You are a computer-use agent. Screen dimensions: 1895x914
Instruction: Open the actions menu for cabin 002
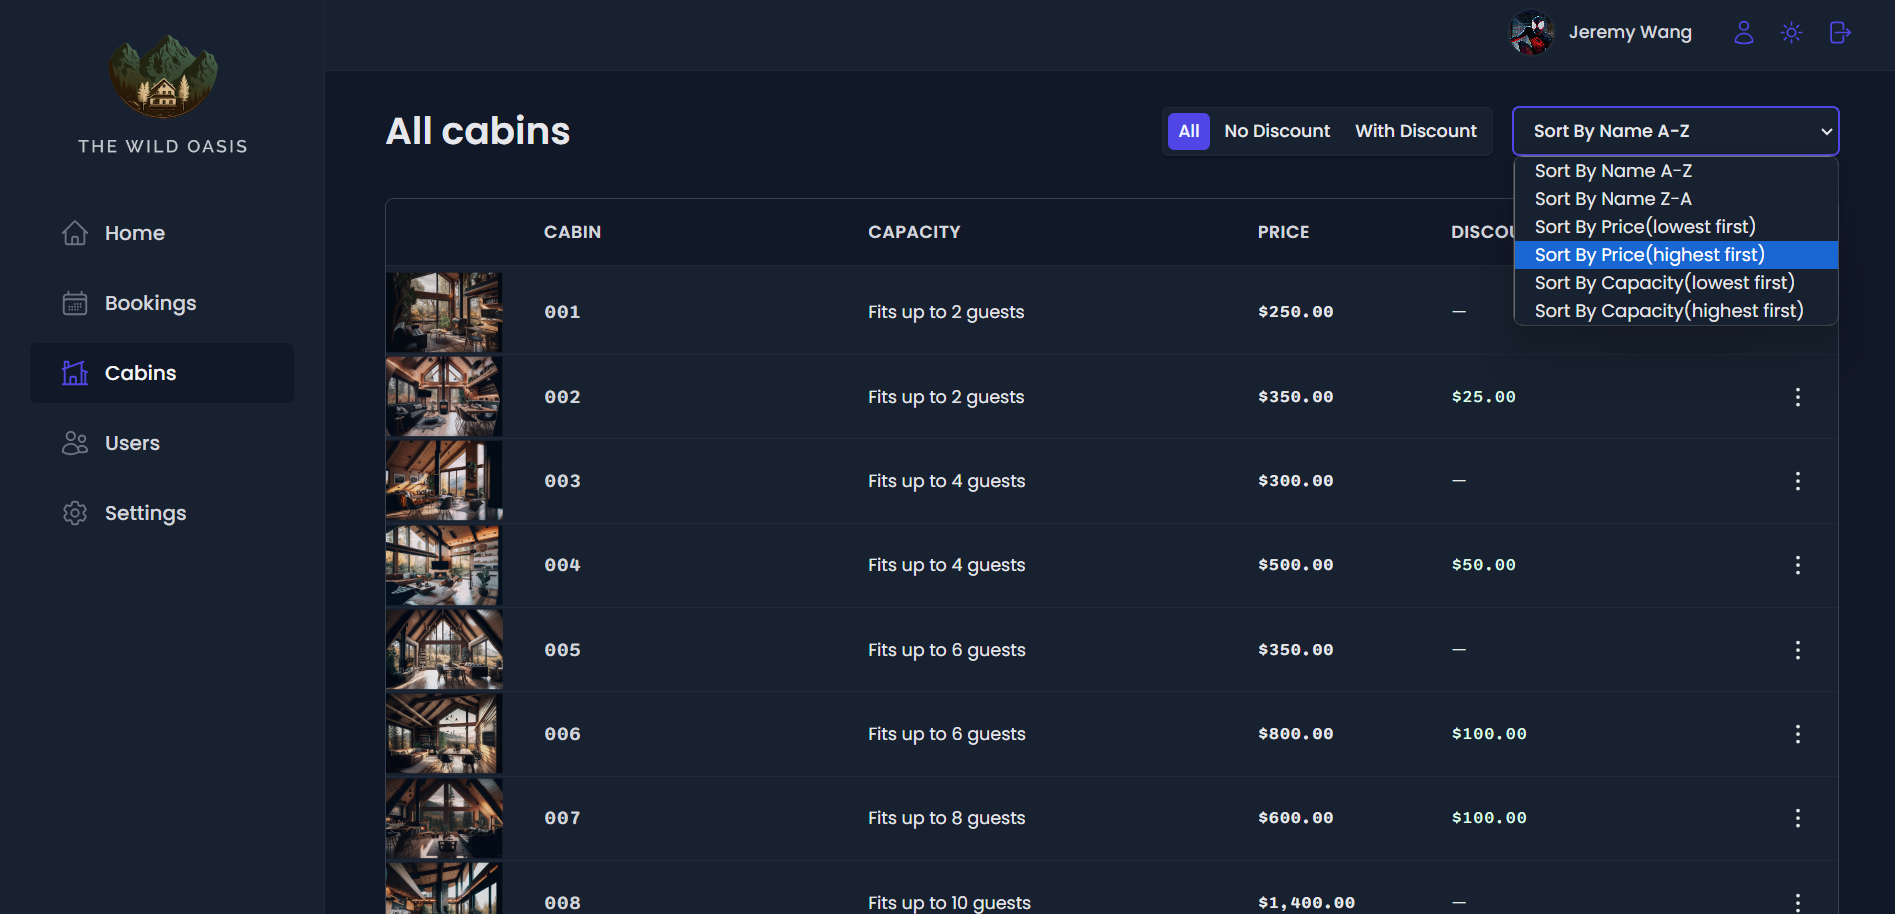click(x=1797, y=397)
